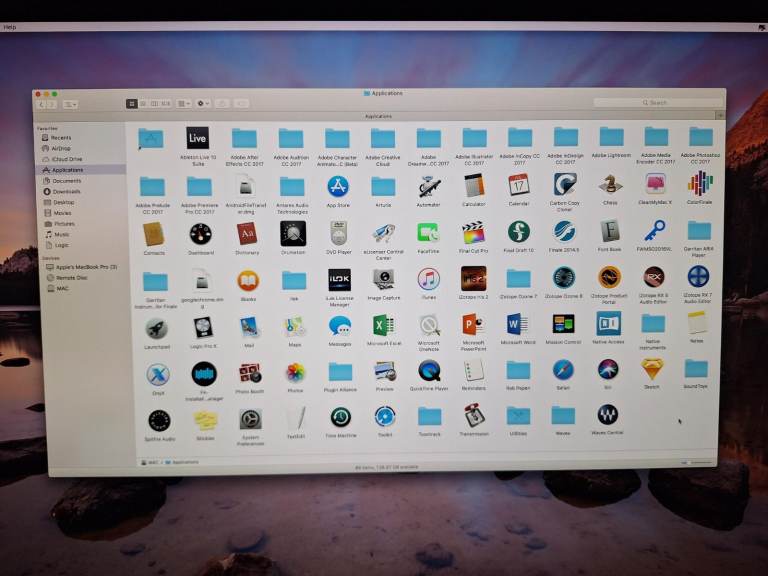The height and width of the screenshot is (576, 768).
Task: Switch to icon view in toolbar
Action: (x=131, y=103)
